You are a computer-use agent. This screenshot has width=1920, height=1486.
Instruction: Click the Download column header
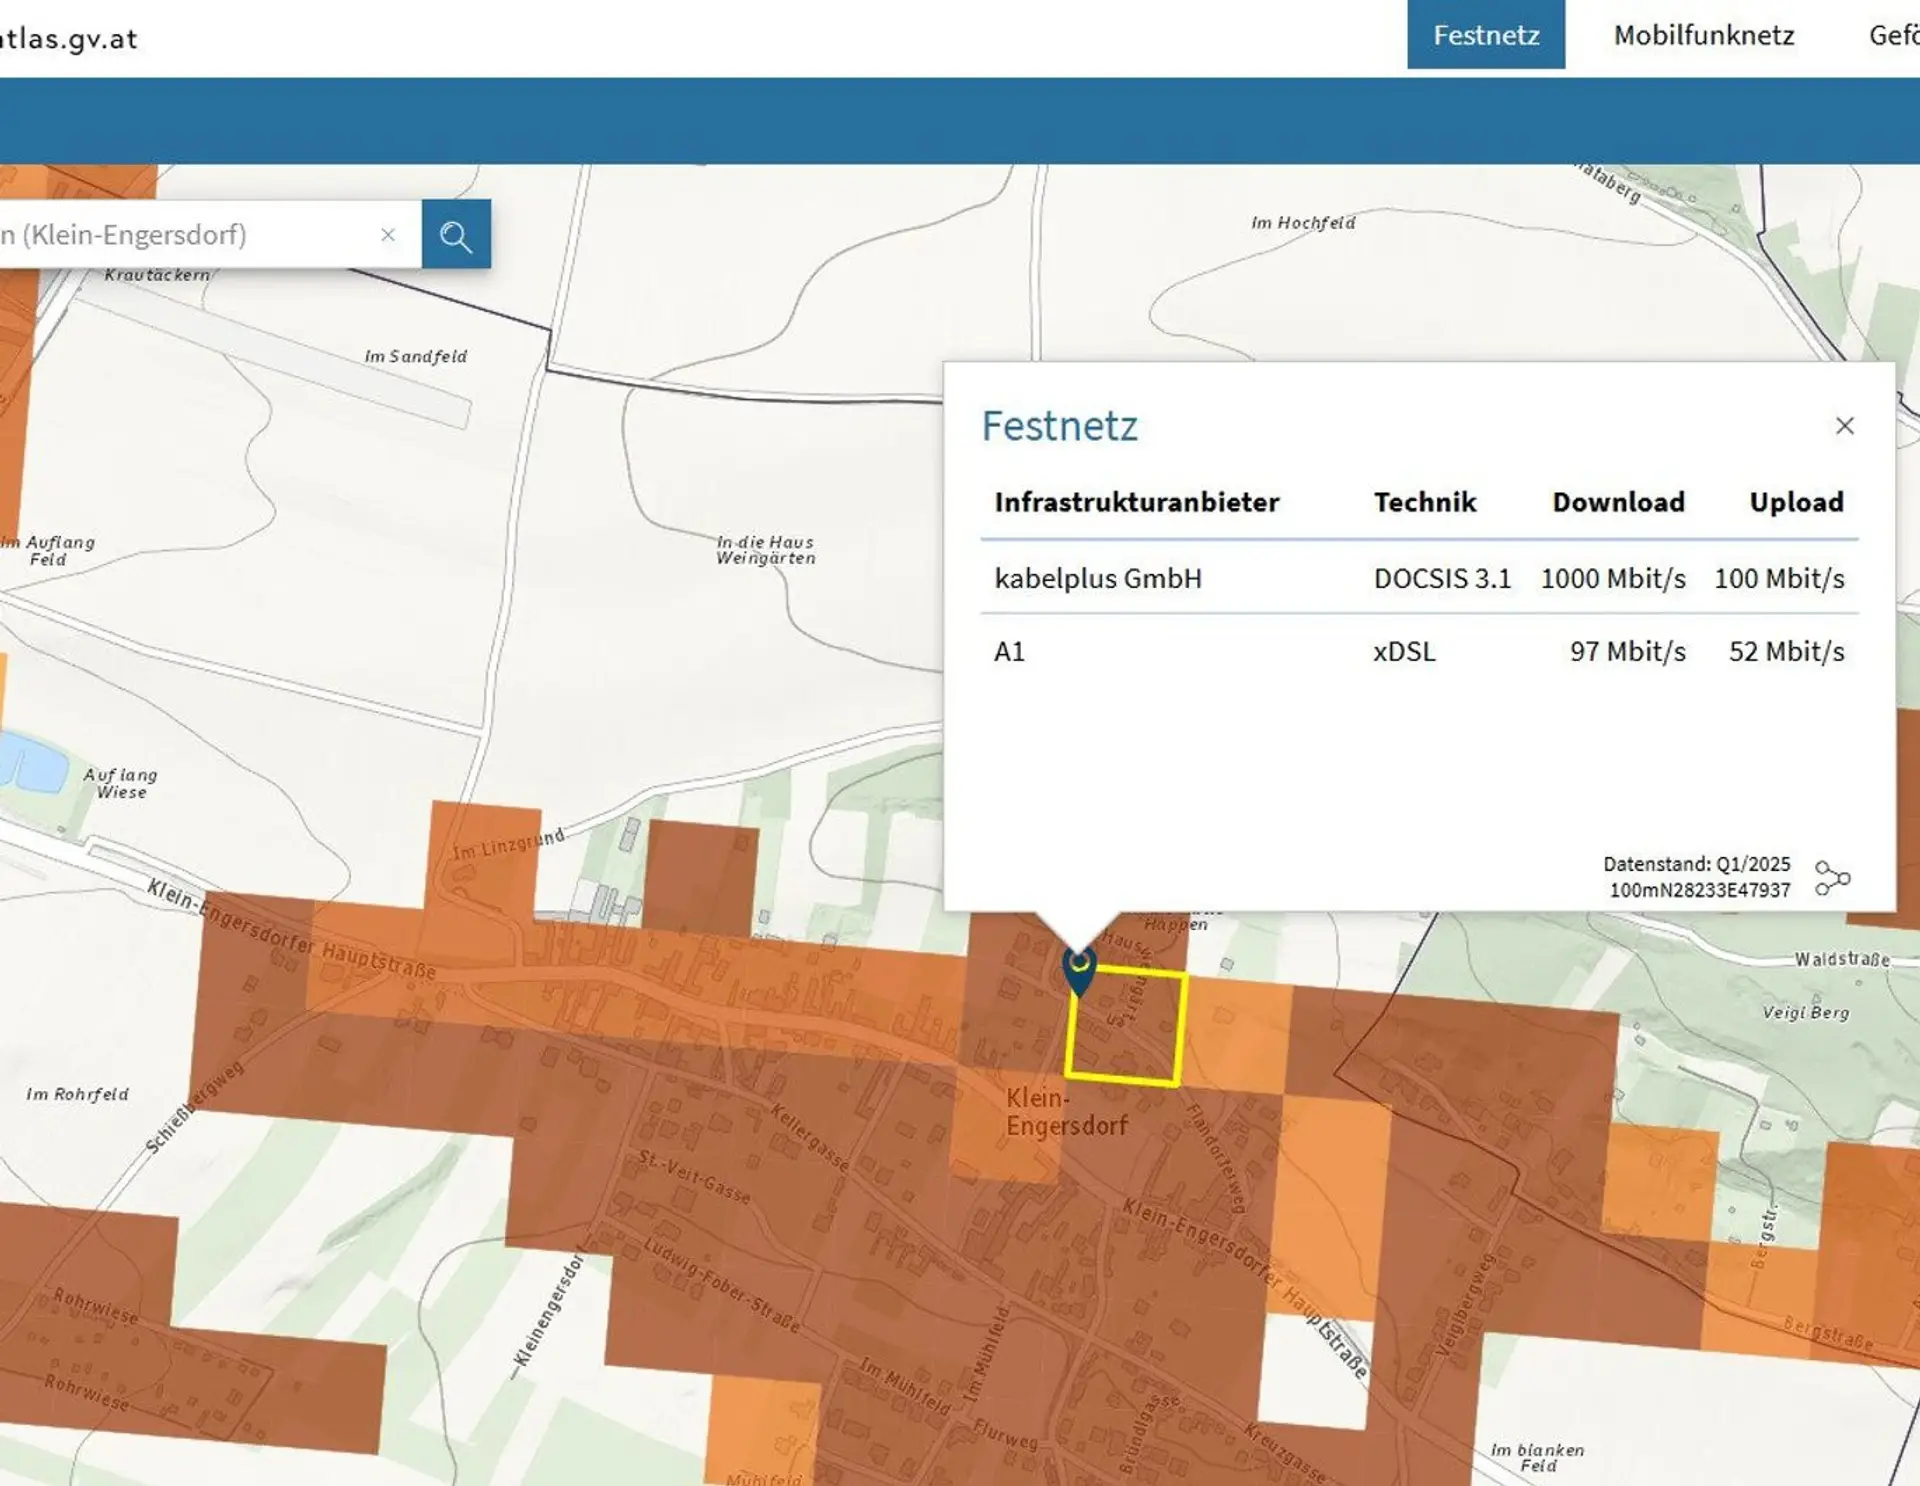point(1617,502)
